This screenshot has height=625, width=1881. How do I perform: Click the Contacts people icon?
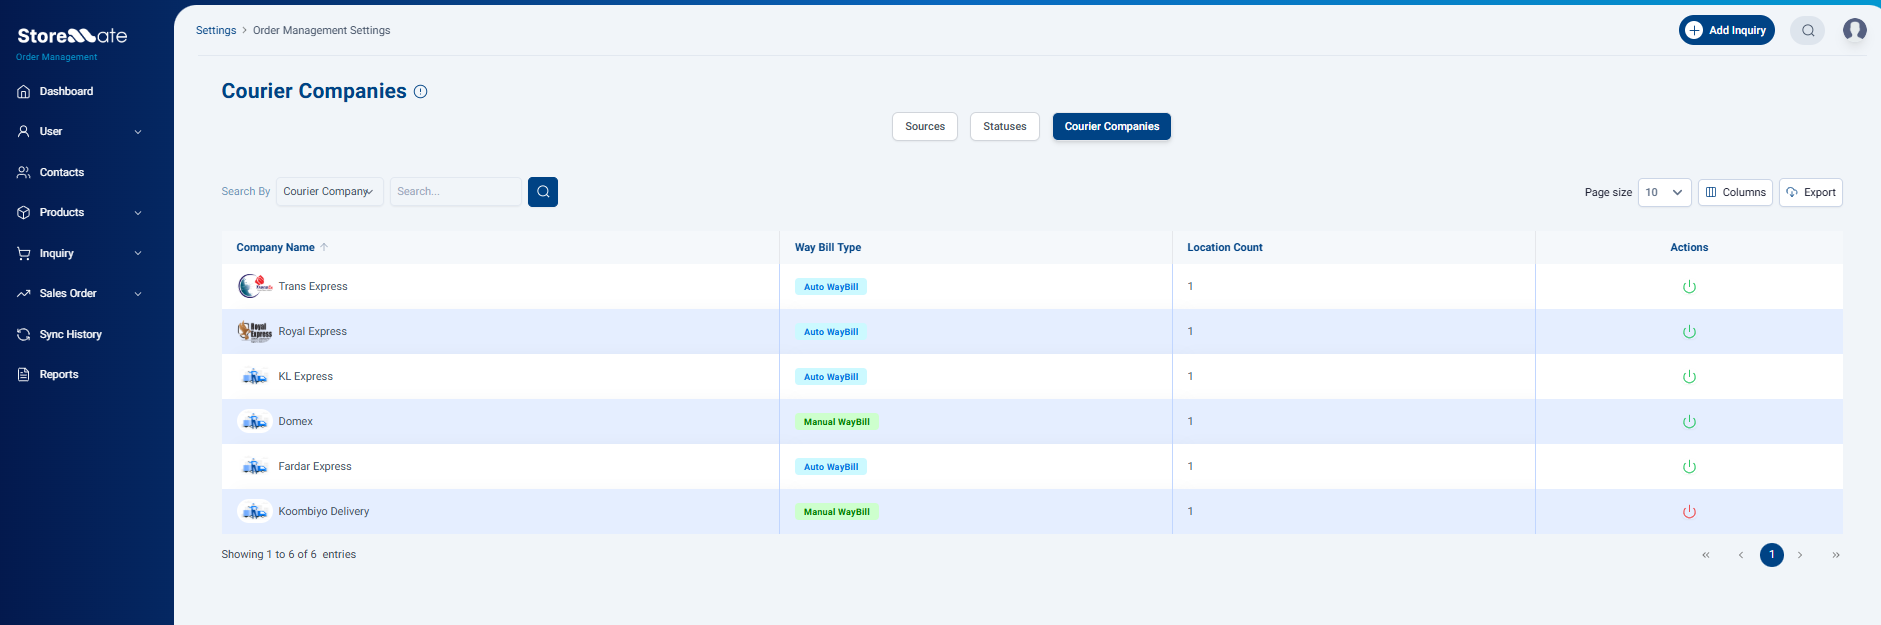pyautogui.click(x=24, y=173)
